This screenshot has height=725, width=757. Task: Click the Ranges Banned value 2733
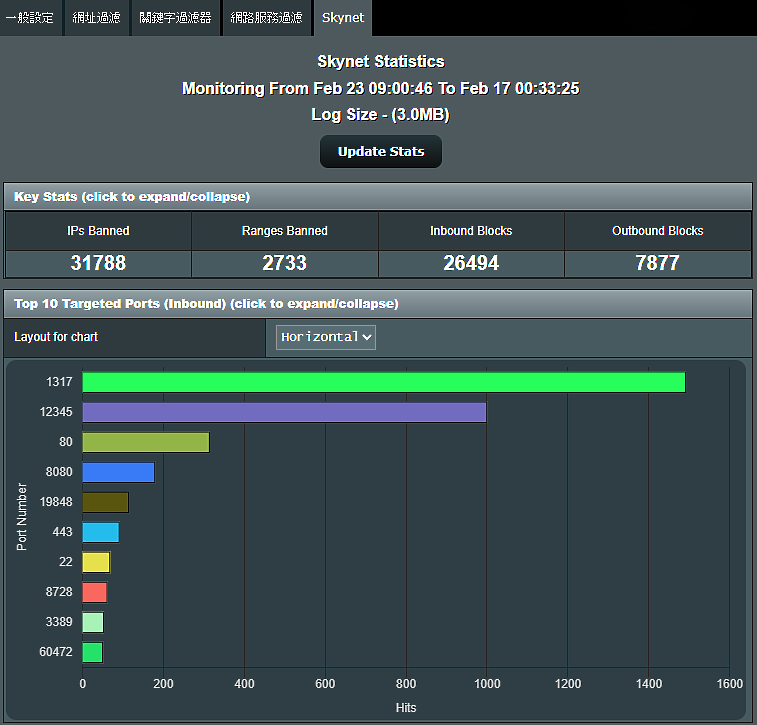click(284, 263)
